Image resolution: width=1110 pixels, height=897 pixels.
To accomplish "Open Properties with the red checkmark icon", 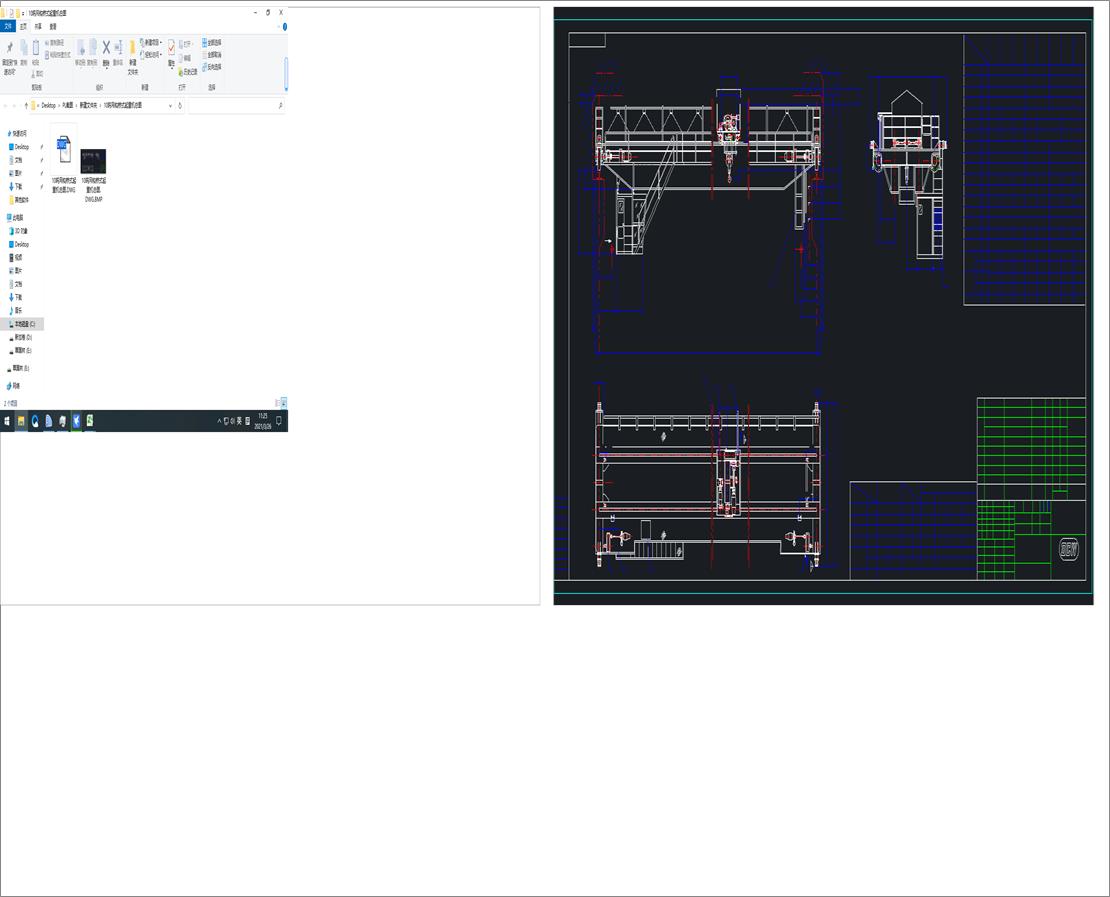I will point(171,48).
